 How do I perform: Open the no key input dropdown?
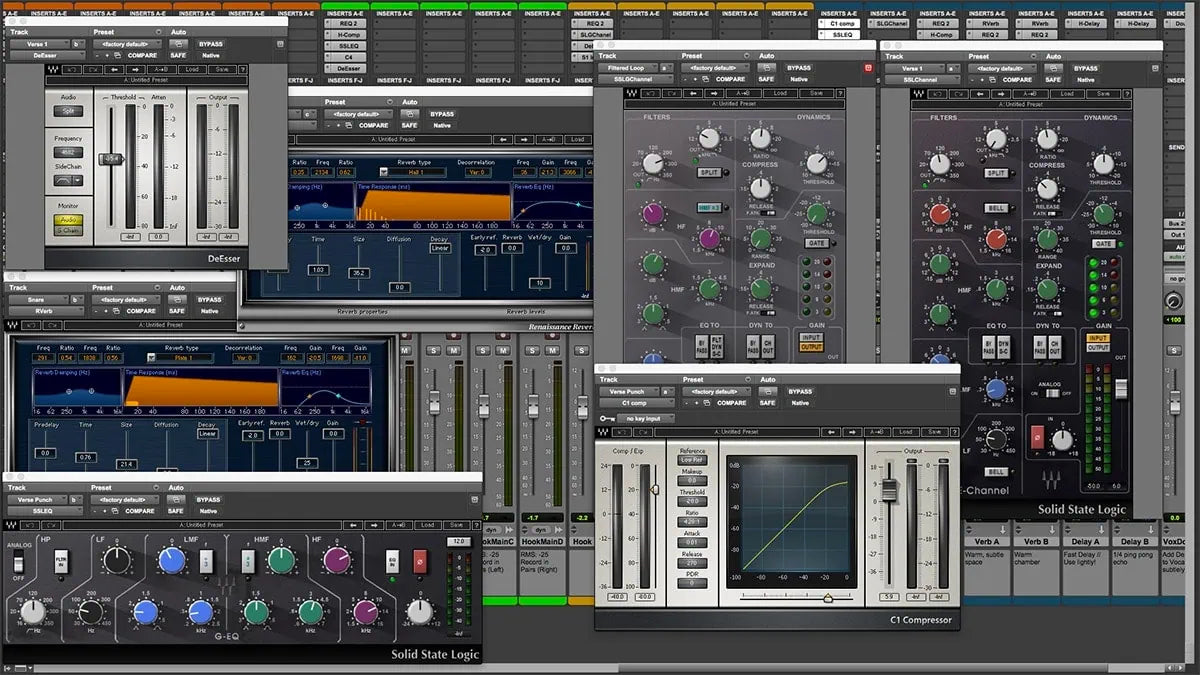[647, 418]
